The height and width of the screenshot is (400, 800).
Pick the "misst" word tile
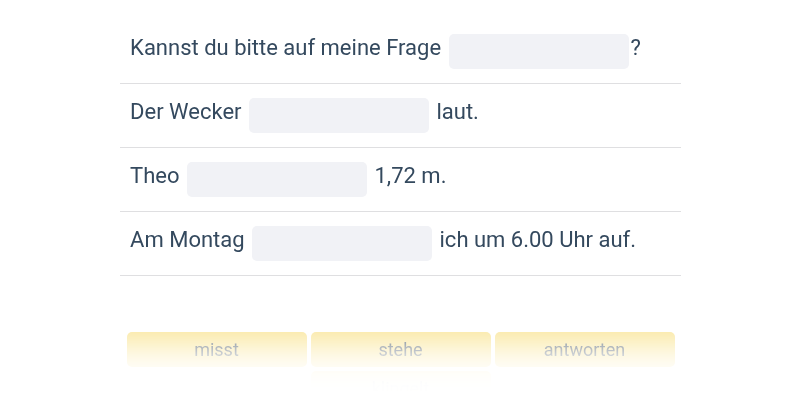point(216,350)
